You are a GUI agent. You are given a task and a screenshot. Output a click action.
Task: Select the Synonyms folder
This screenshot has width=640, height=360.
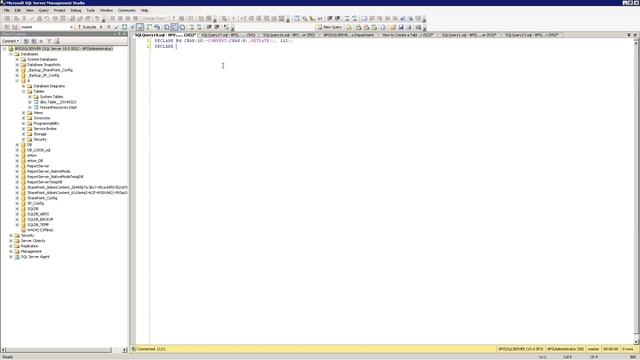(x=42, y=118)
